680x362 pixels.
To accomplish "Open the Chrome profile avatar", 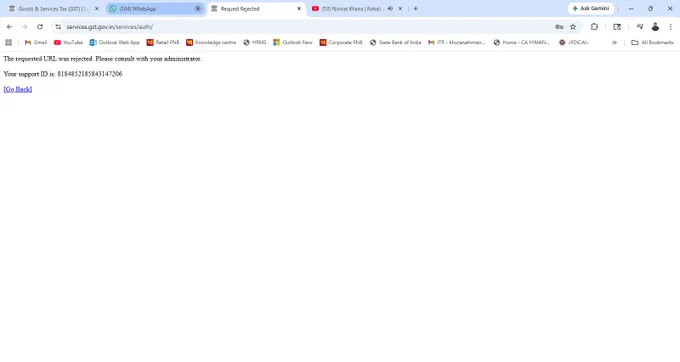I will click(x=655, y=27).
